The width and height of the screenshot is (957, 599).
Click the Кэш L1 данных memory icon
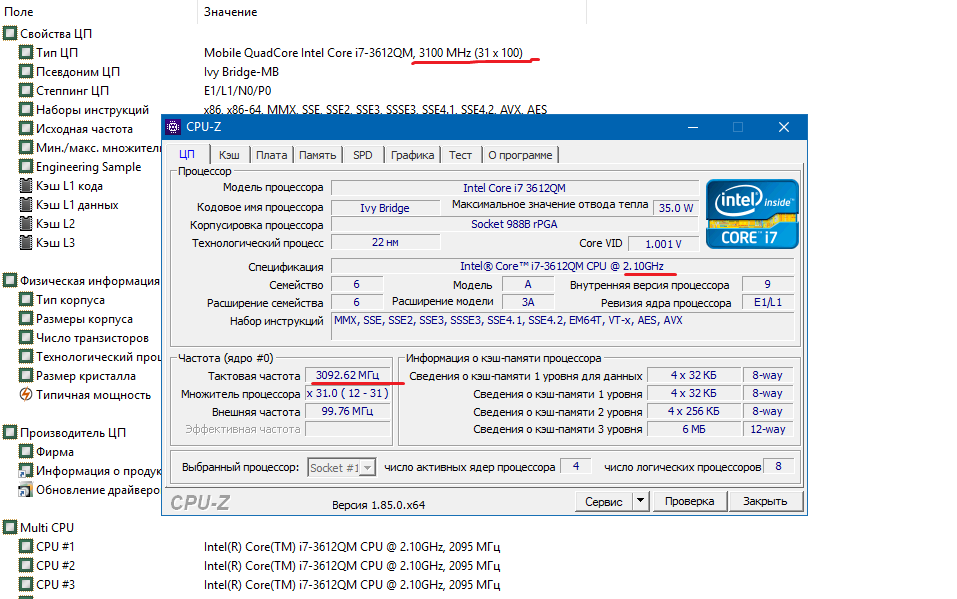[x=26, y=204]
